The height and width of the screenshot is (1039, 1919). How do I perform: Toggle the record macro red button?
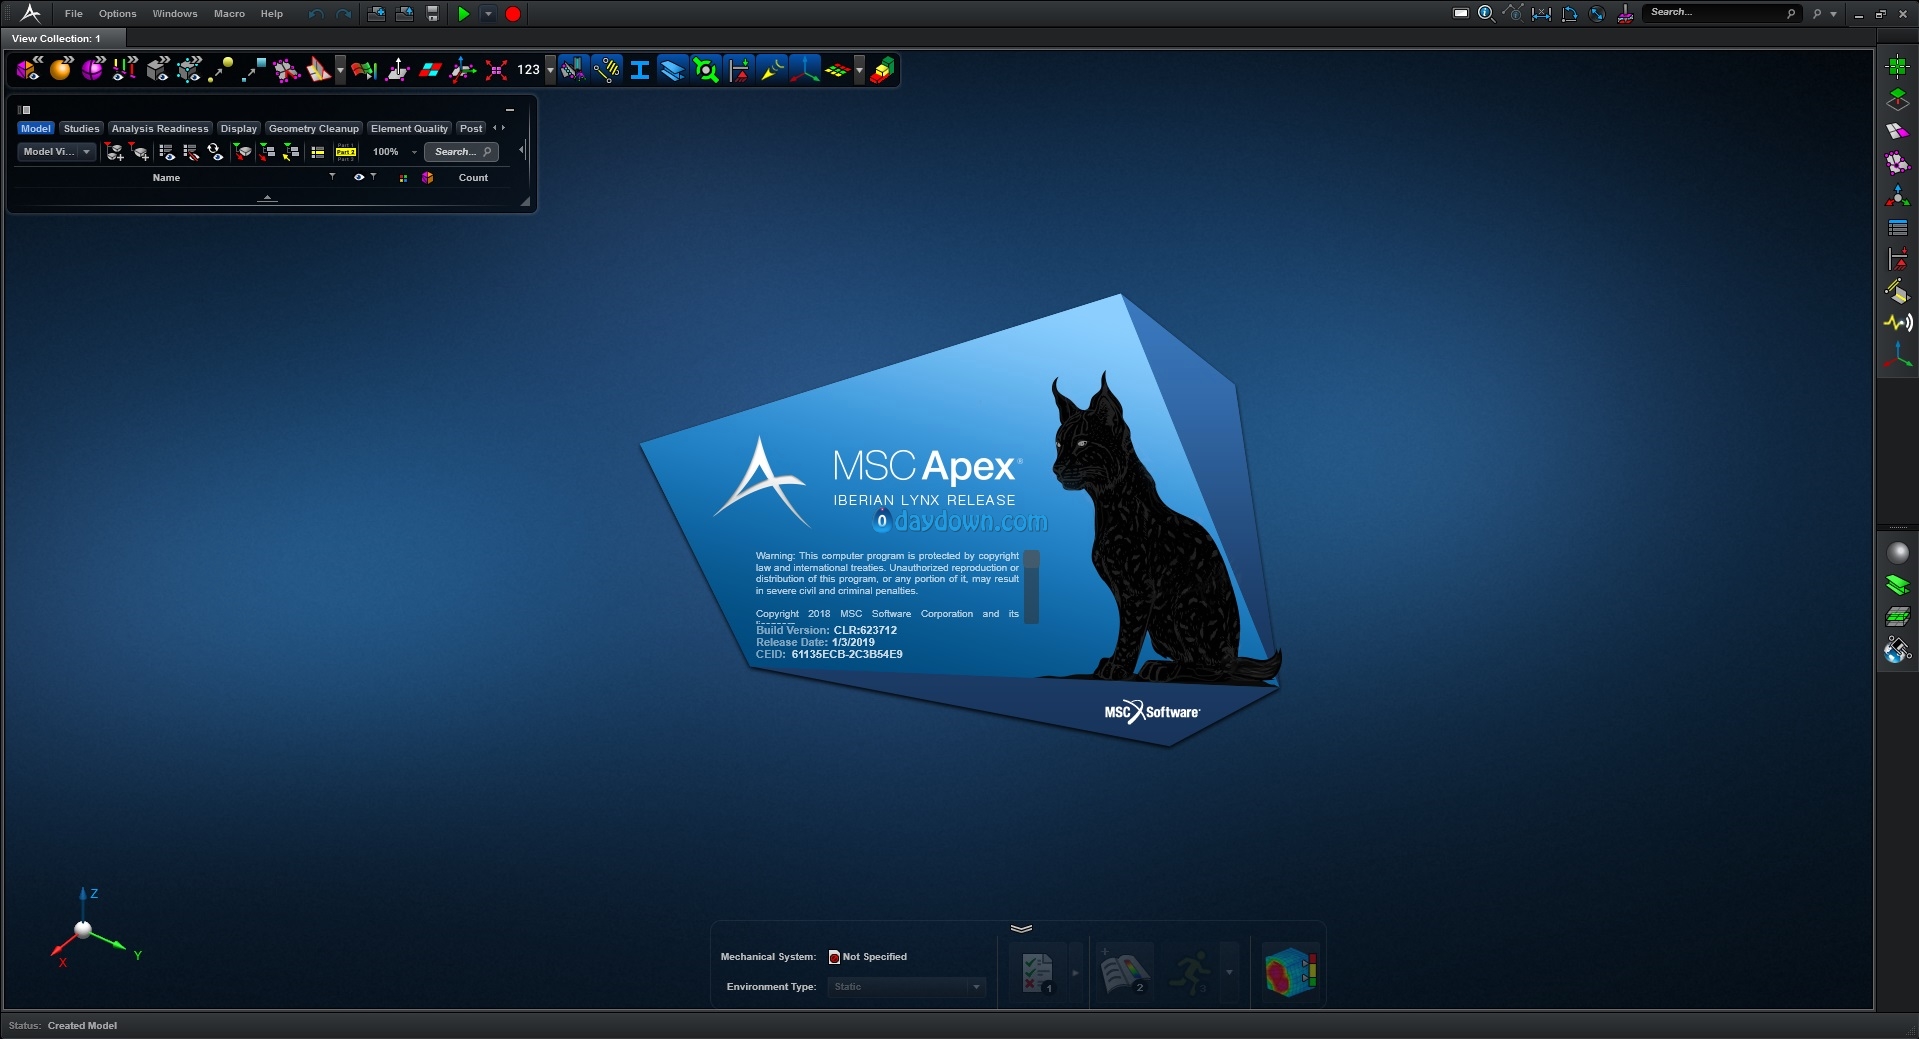point(513,14)
